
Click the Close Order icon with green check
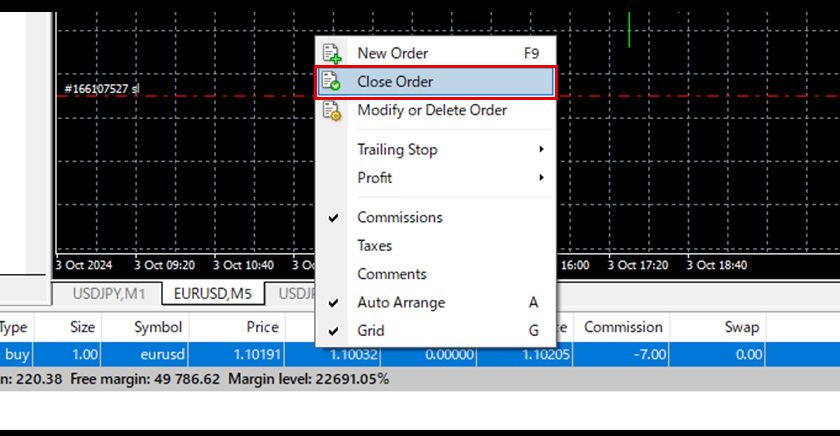pos(332,82)
